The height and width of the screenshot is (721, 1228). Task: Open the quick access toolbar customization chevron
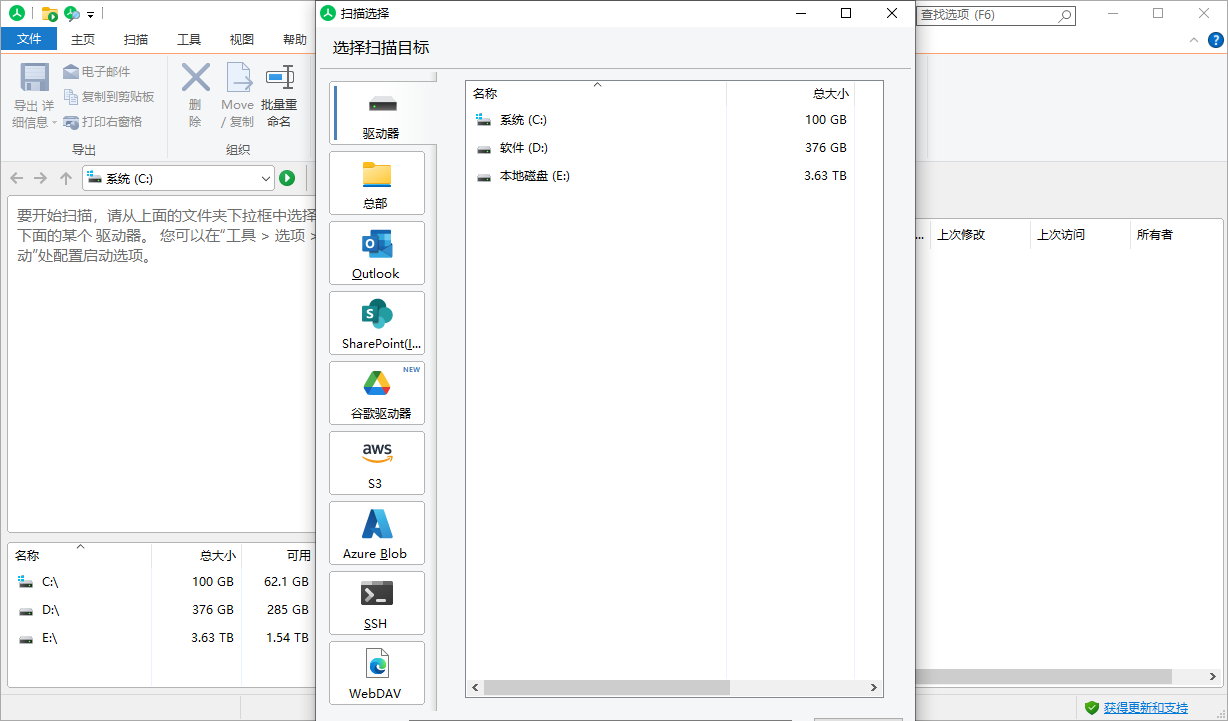click(92, 14)
